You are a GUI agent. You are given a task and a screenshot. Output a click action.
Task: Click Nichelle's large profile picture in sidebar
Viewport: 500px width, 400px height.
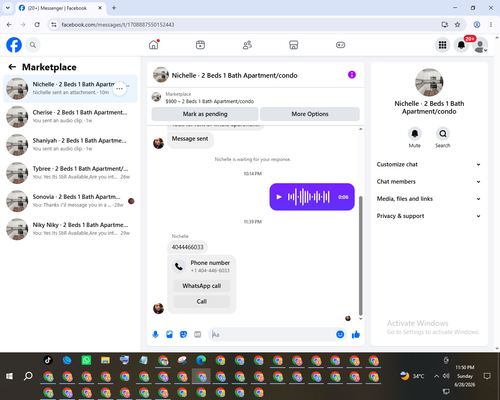coord(429,82)
